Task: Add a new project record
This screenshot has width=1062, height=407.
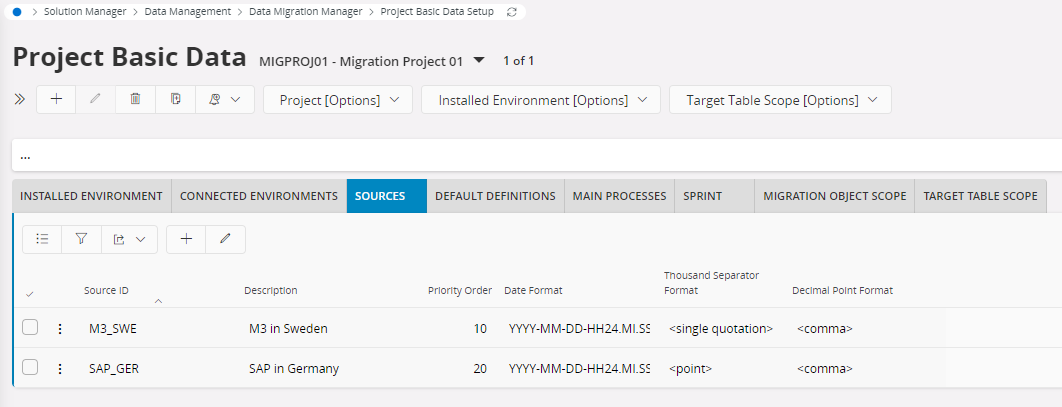Action: (x=56, y=100)
